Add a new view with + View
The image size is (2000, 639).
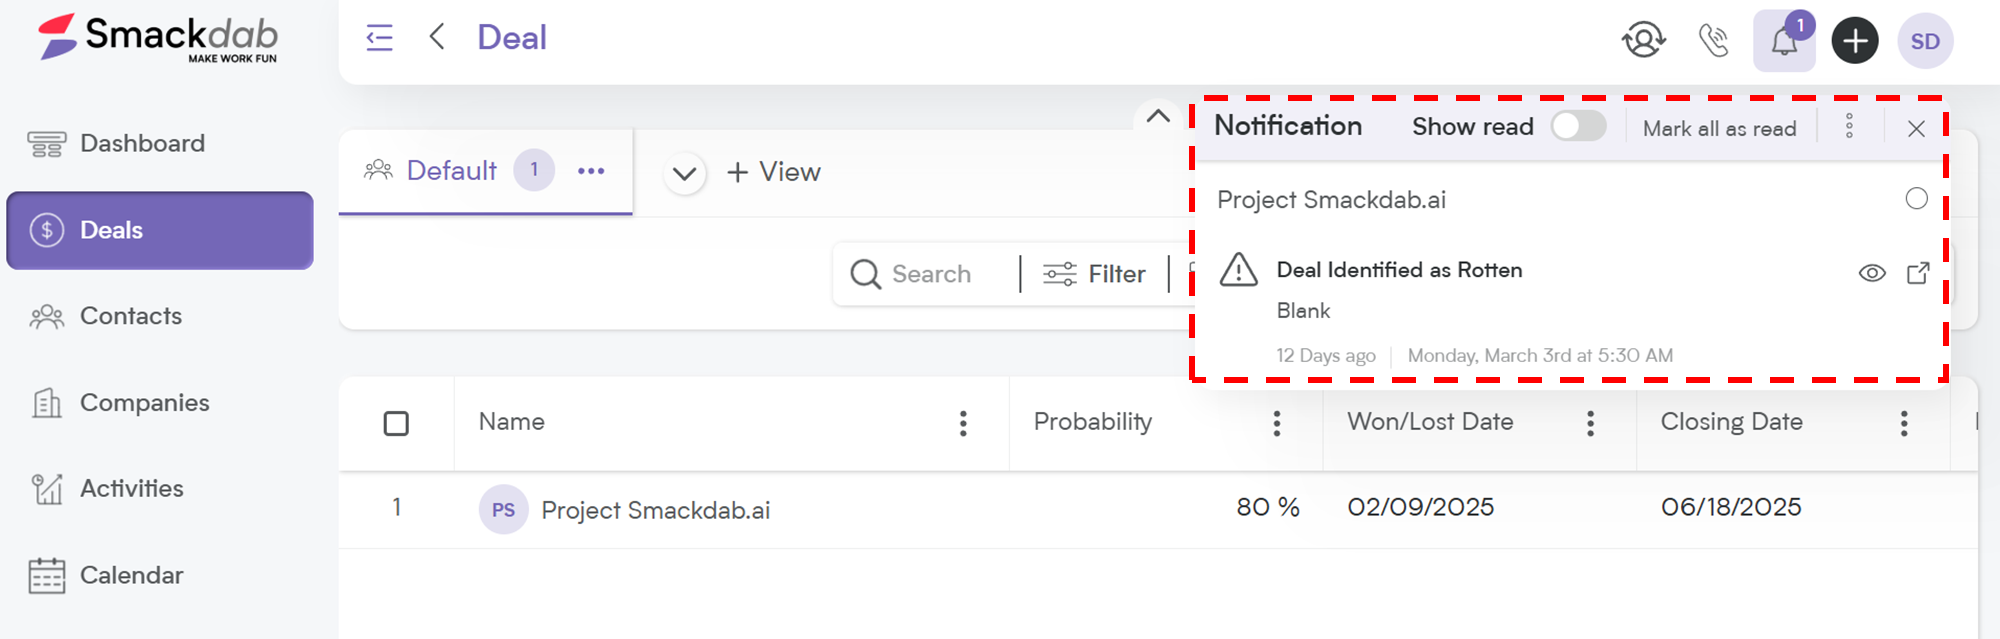tap(774, 172)
